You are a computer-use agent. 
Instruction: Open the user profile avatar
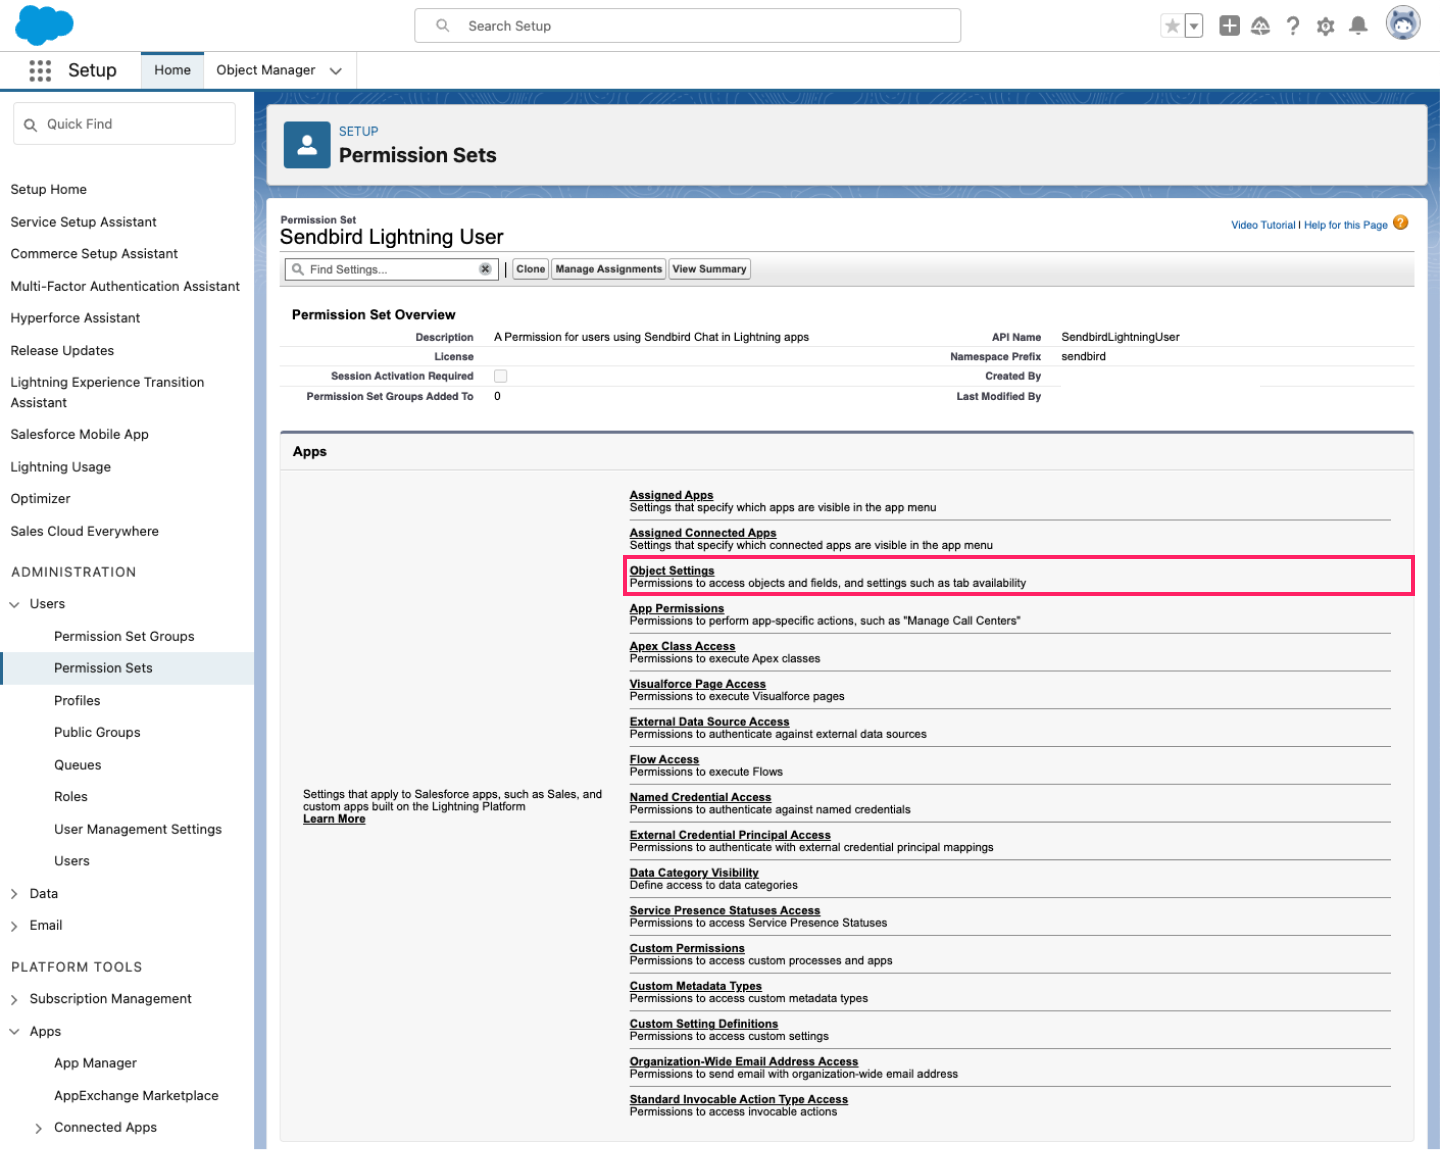tap(1403, 23)
